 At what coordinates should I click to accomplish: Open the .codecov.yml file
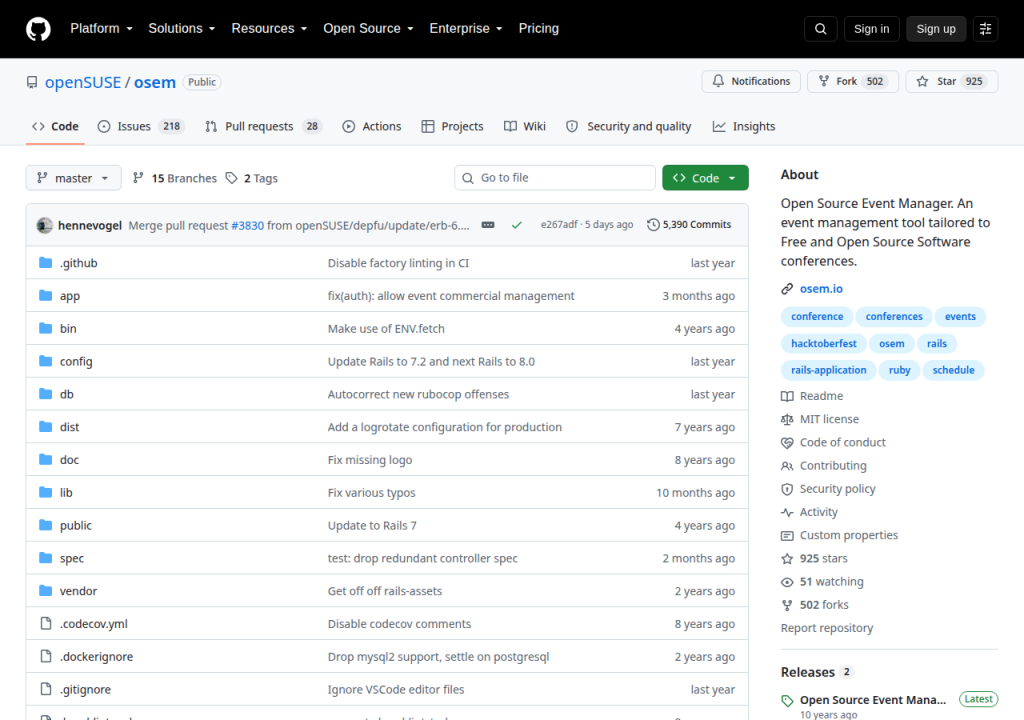pyautogui.click(x=93, y=624)
